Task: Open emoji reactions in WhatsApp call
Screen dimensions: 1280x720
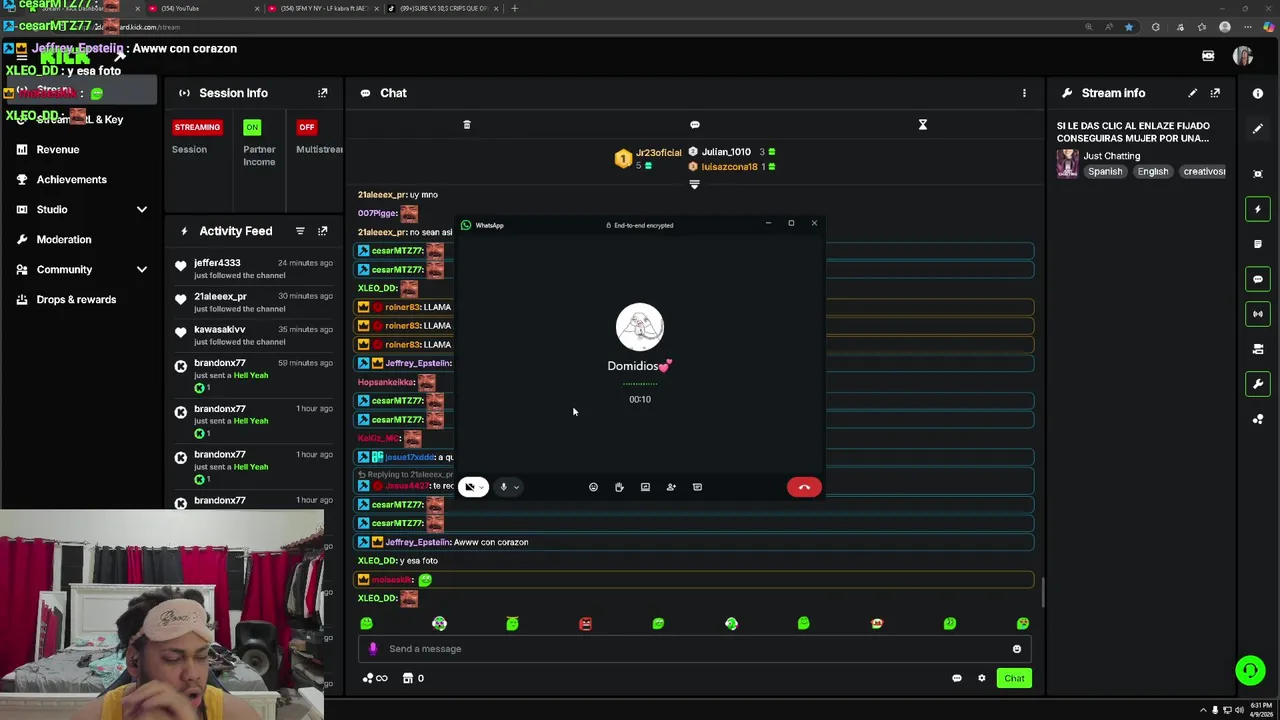Action: coord(593,487)
